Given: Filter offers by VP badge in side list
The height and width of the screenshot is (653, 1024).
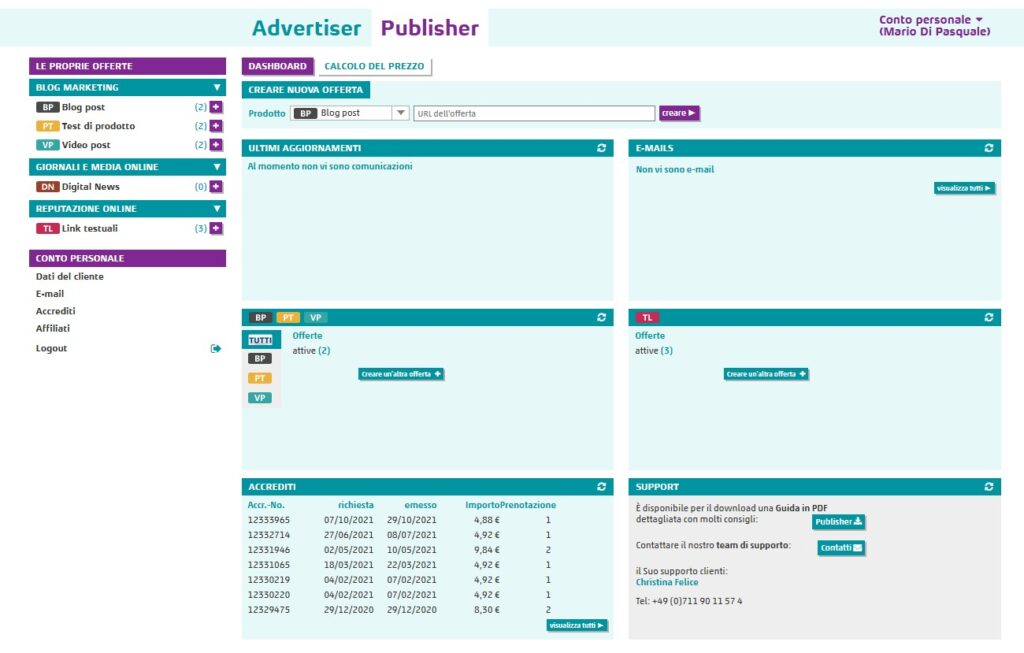Looking at the screenshot, I should click(260, 398).
